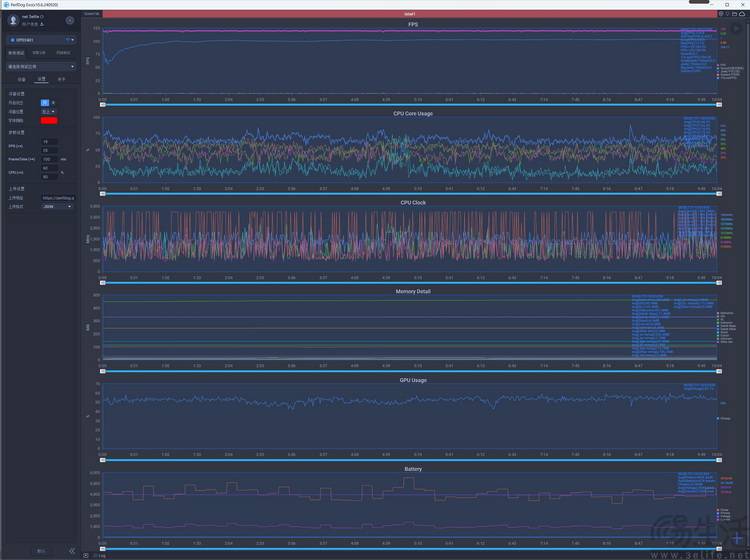750x560 pixels.
Task: Click the default button at bottom of sidebar
Action: point(41,551)
